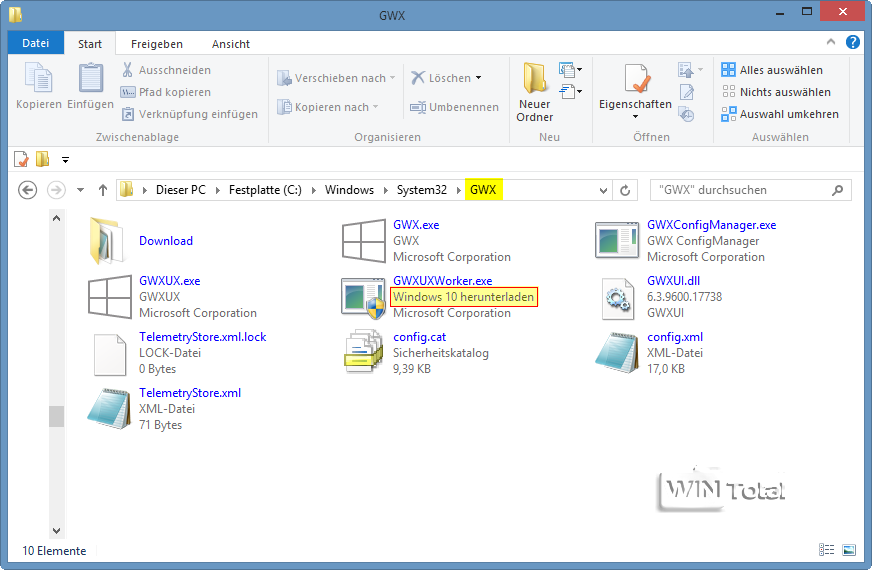872x570 pixels.
Task: Select the Download folder
Action: pyautogui.click(x=142, y=241)
